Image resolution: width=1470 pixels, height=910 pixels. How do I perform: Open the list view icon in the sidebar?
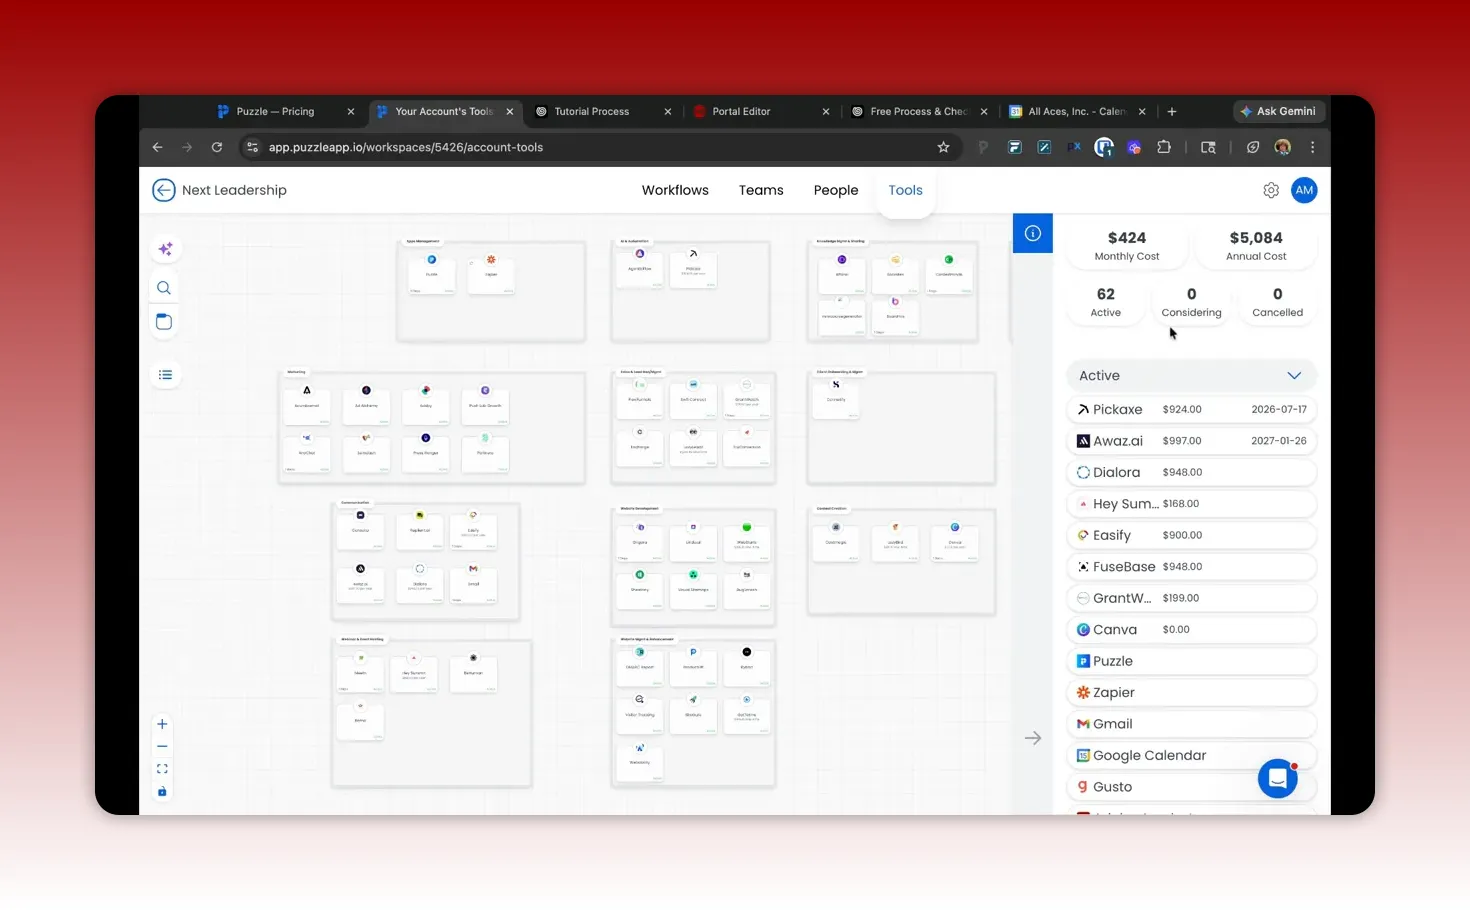(164, 374)
